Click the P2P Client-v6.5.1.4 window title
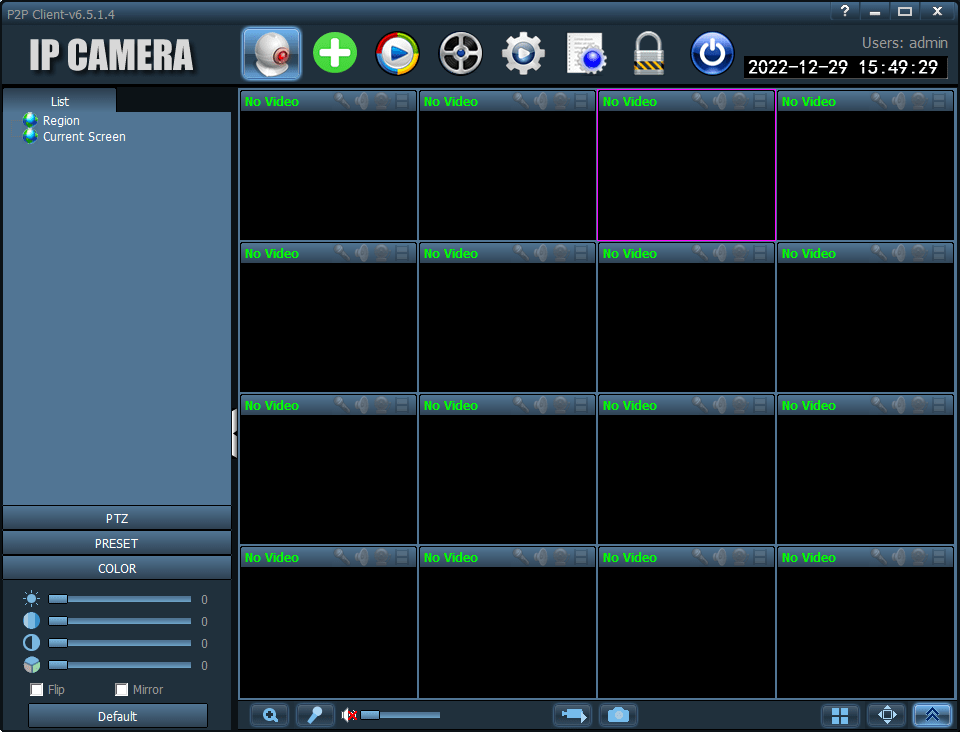Viewport: 960px width, 732px height. click(x=61, y=14)
